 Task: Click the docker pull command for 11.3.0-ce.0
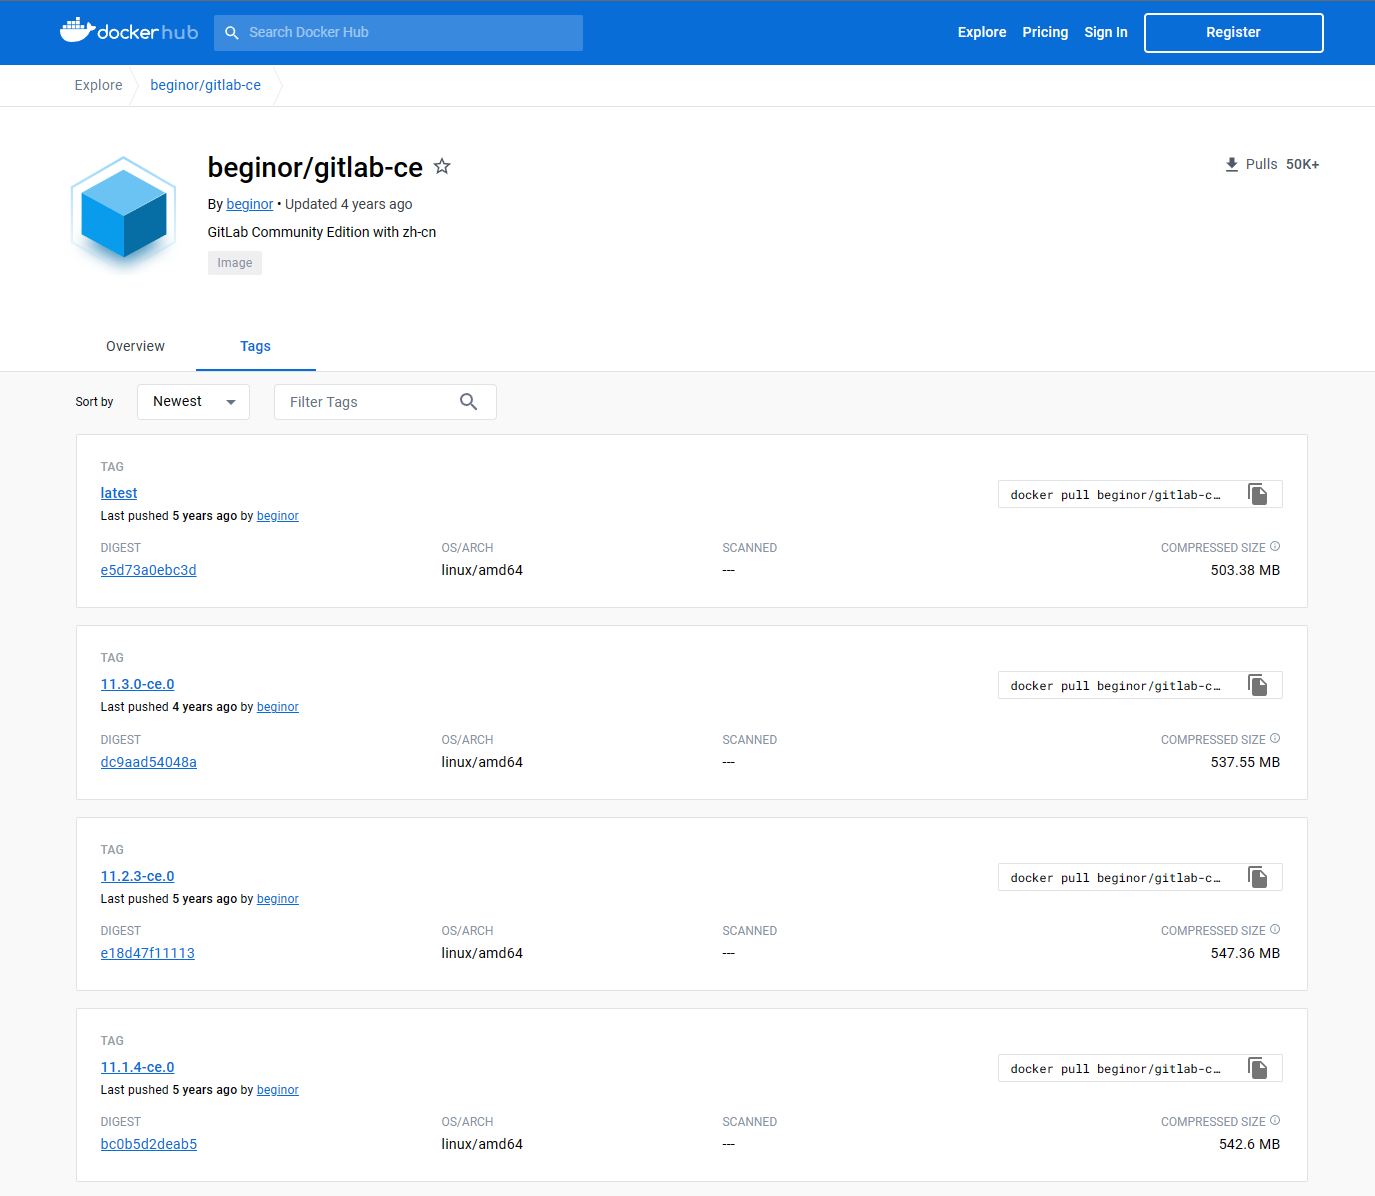tap(1116, 686)
